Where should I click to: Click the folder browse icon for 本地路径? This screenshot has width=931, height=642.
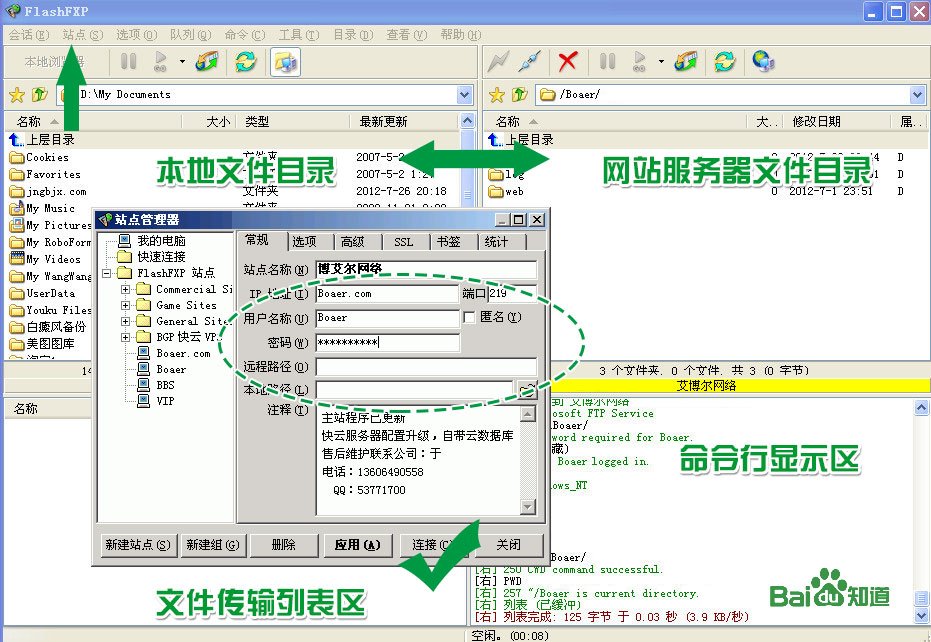pos(527,390)
